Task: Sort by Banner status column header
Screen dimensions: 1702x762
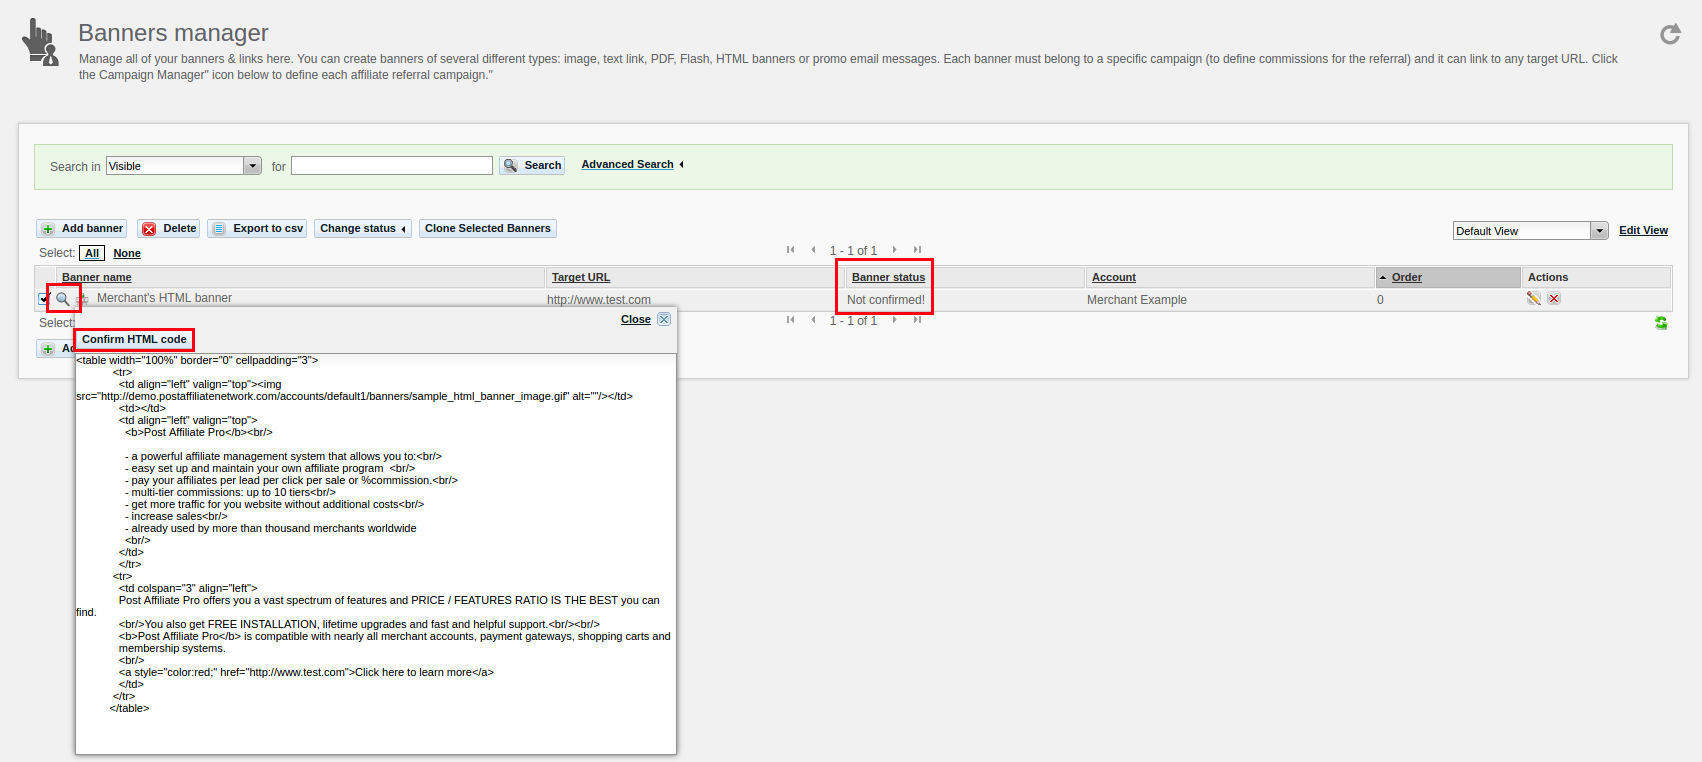Action: (888, 278)
